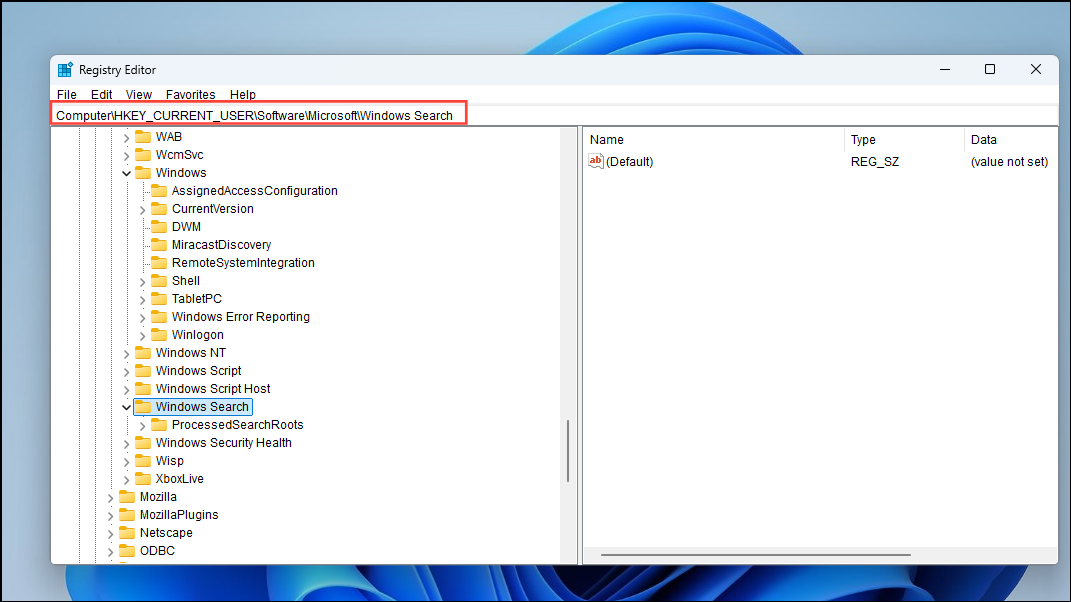Screen dimensions: 1071x602
Task: Select the Windows Security Health key label
Action: [223, 443]
